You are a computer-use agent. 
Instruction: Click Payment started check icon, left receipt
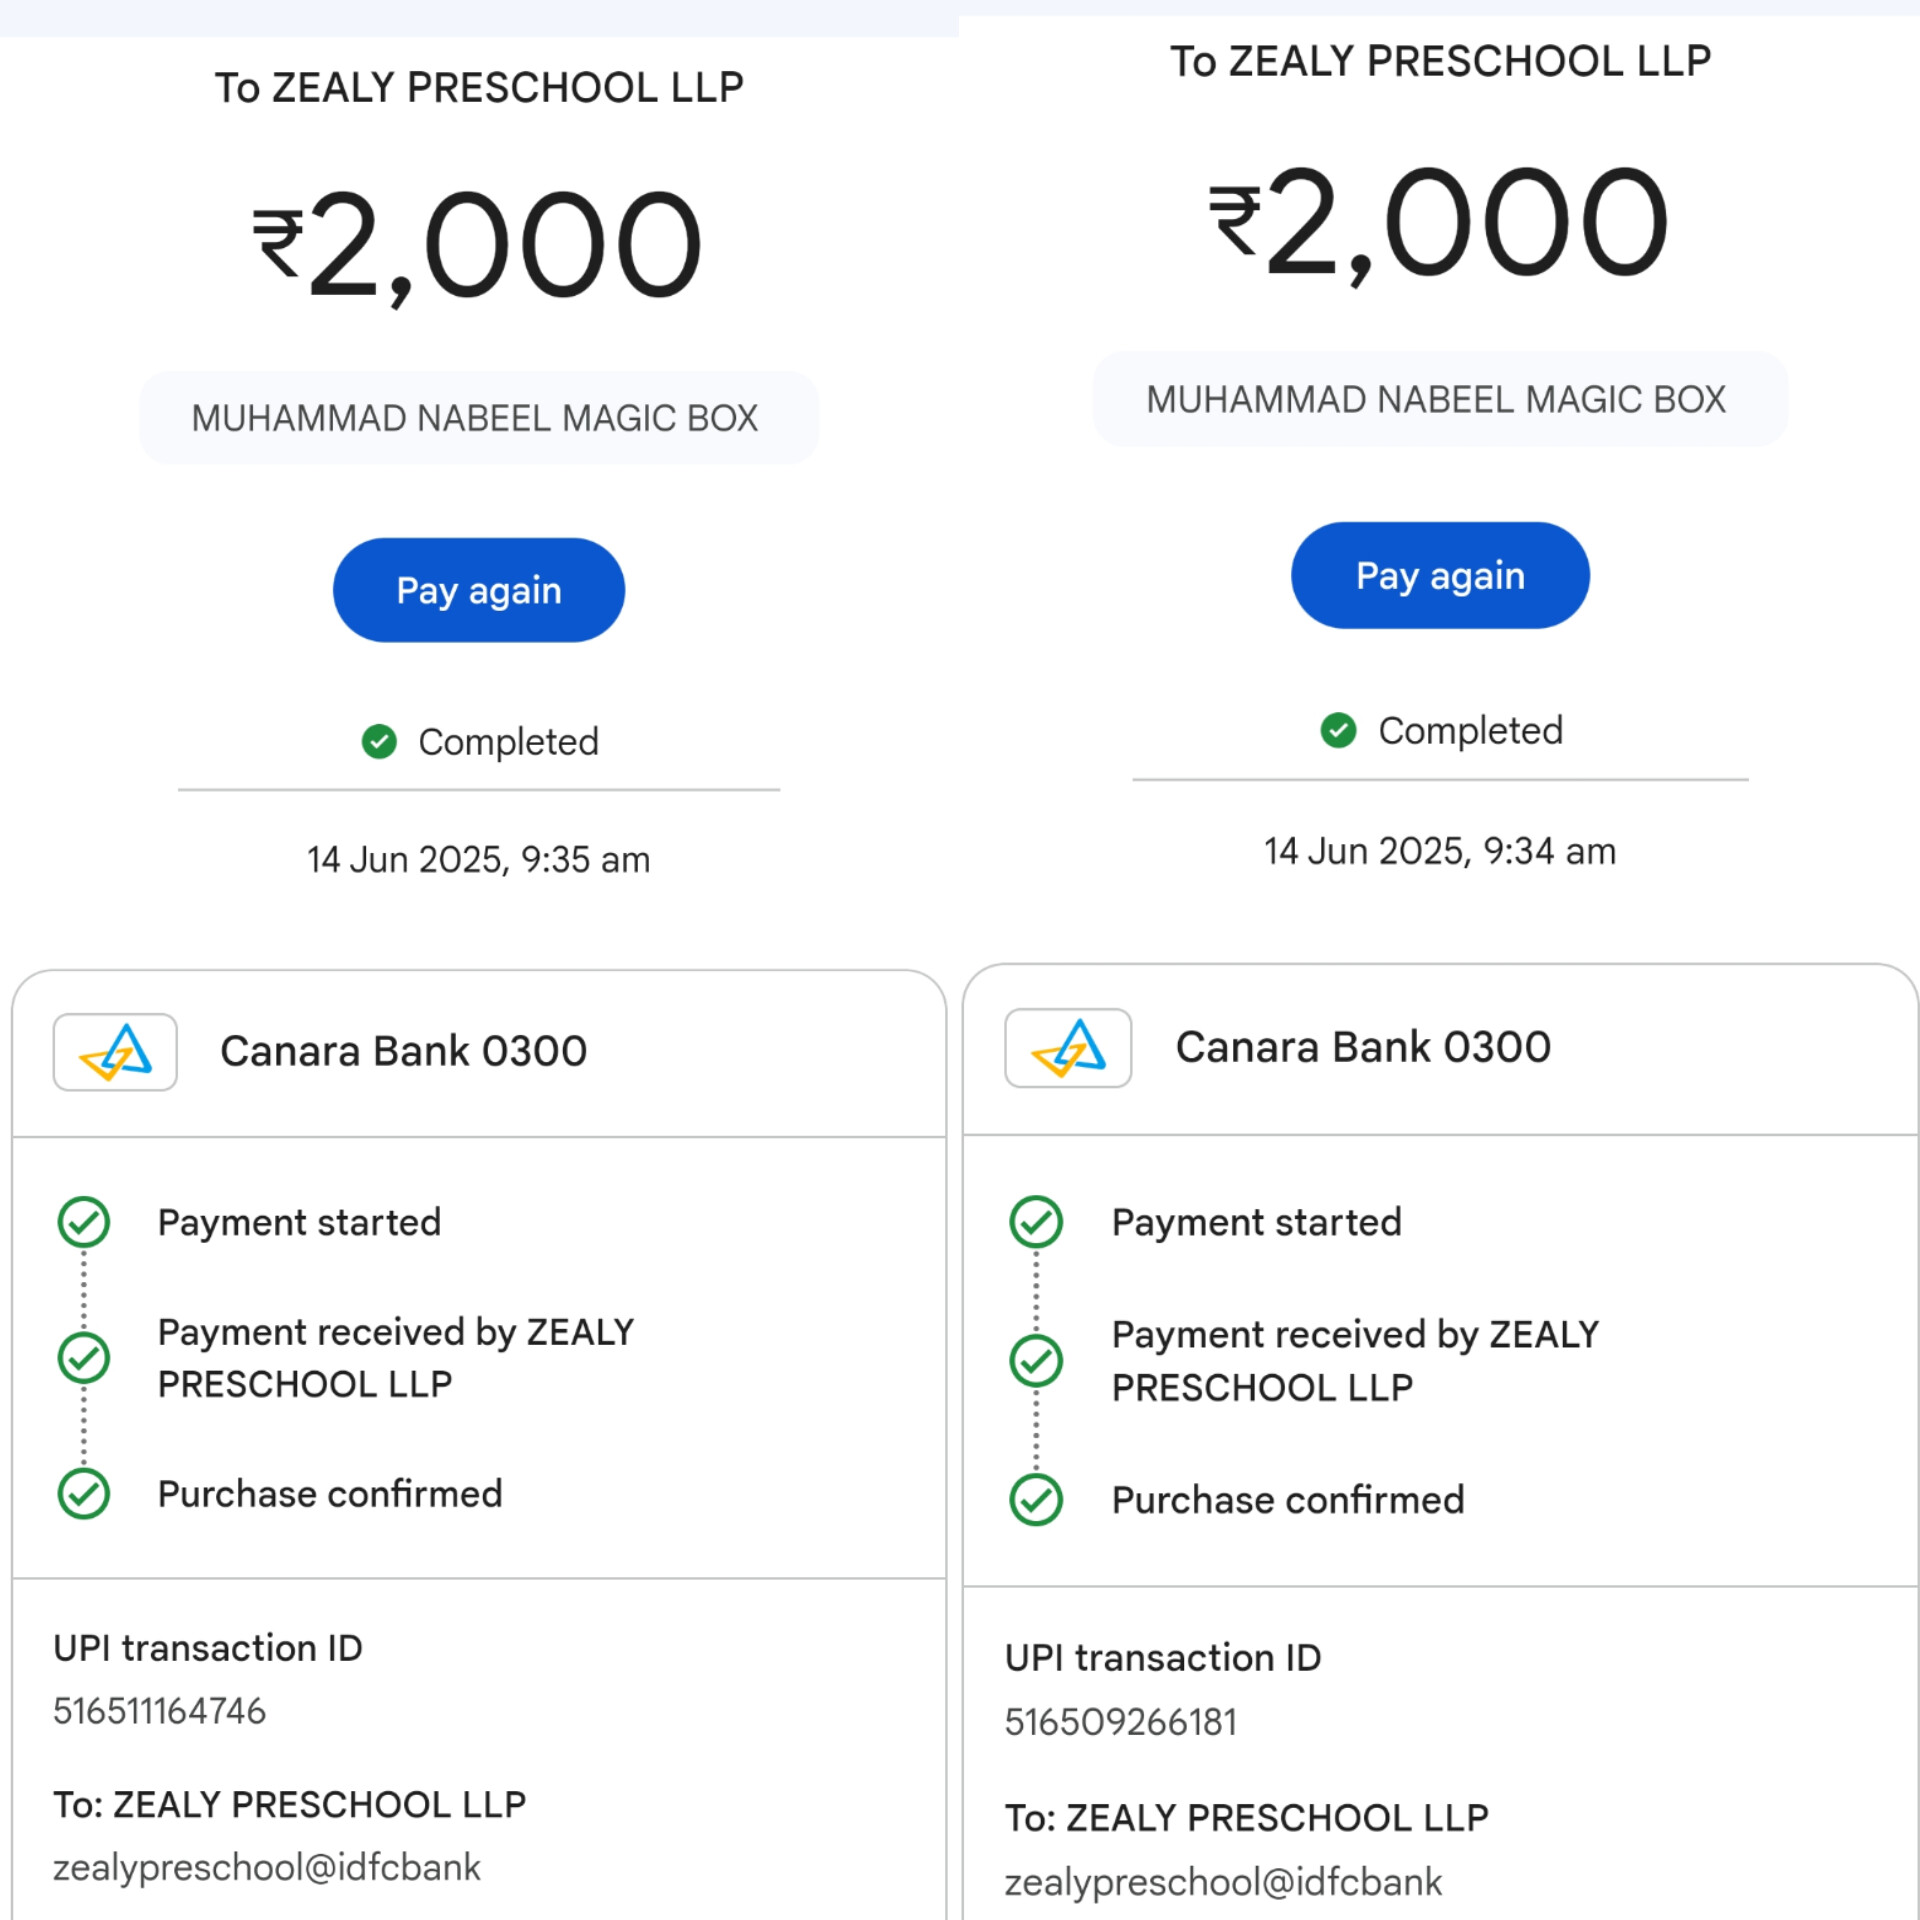tap(84, 1222)
